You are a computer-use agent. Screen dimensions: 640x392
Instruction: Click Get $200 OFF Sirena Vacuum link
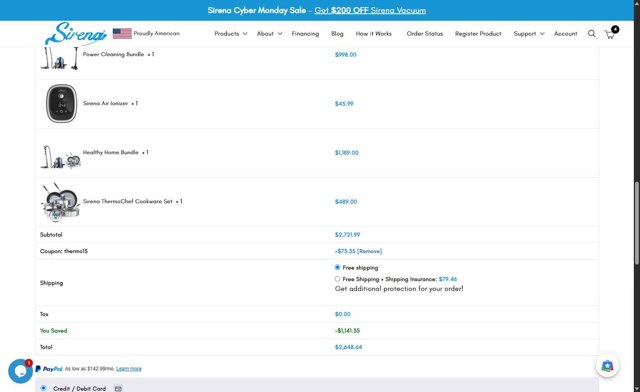pyautogui.click(x=370, y=10)
